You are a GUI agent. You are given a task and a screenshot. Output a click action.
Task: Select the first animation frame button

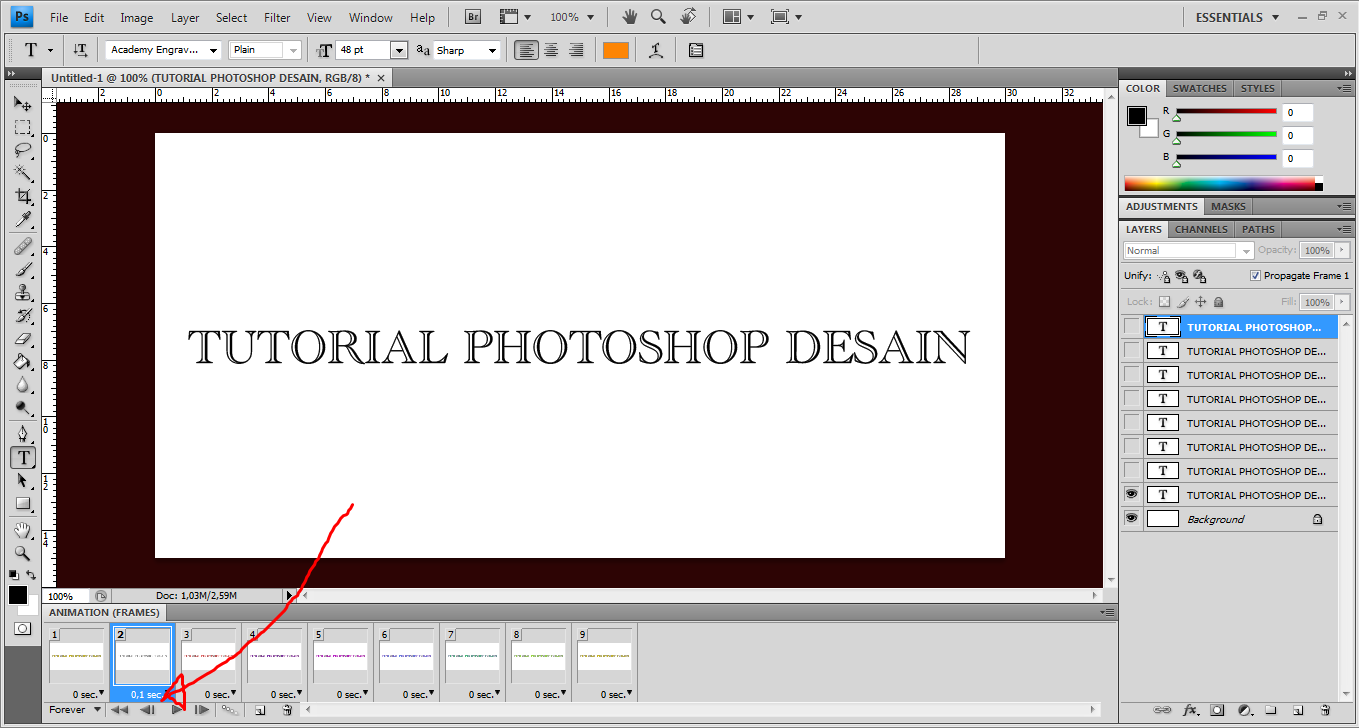coord(119,710)
